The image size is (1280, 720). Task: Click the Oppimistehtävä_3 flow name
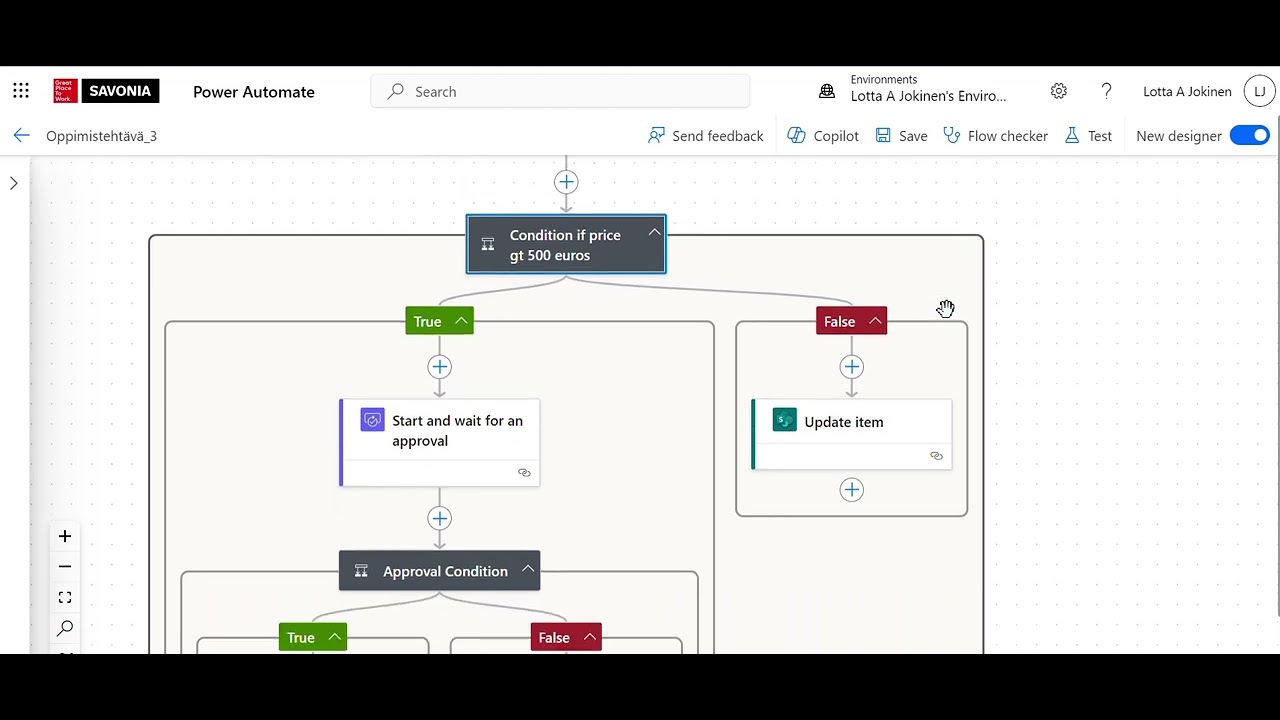[x=101, y=136]
